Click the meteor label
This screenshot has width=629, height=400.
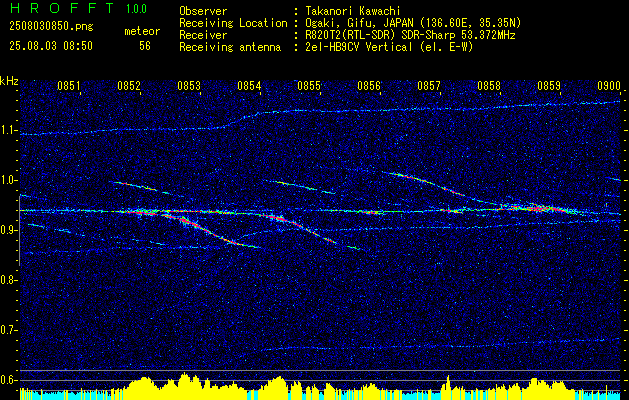click(x=142, y=31)
